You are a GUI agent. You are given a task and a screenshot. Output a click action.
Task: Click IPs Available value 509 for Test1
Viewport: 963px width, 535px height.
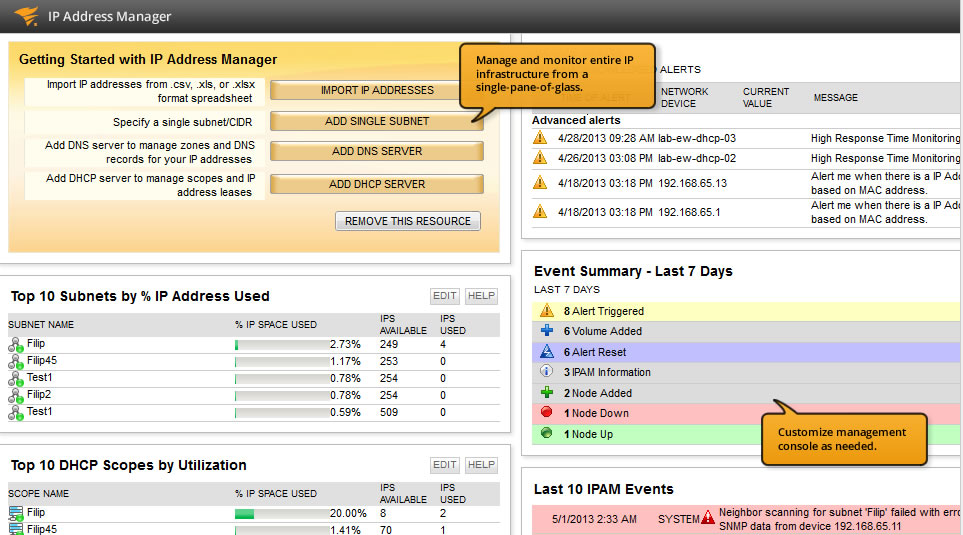389,412
